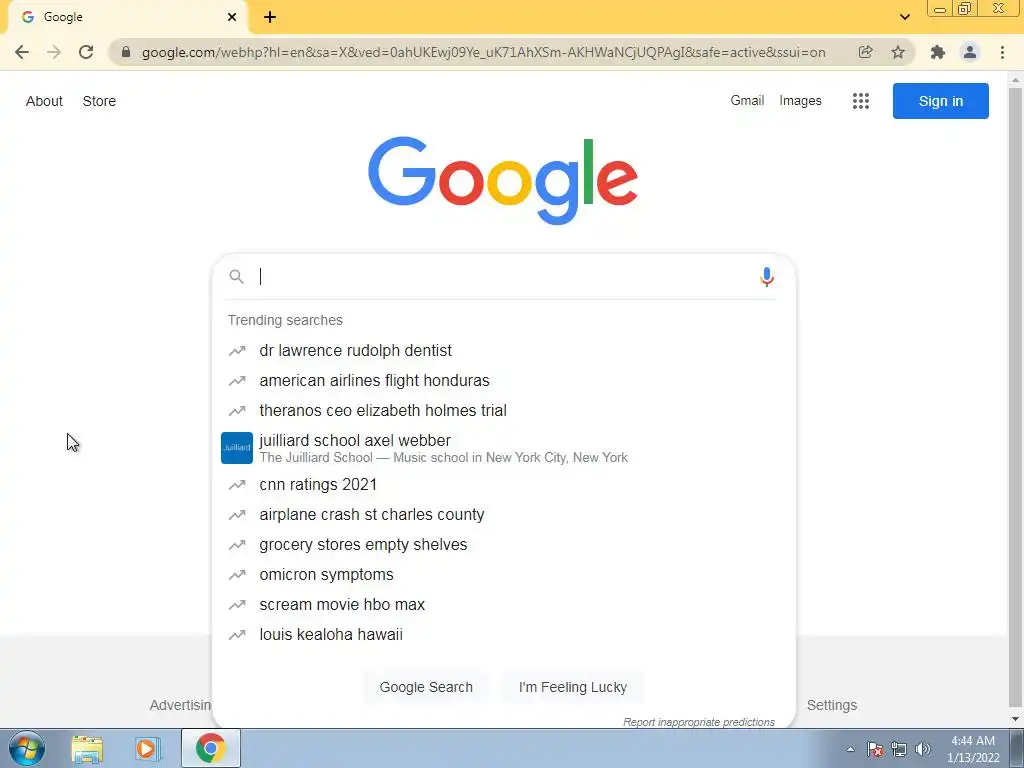The image size is (1024, 768).
Task: Click the Juilliard logo thumbnail
Action: (x=237, y=448)
